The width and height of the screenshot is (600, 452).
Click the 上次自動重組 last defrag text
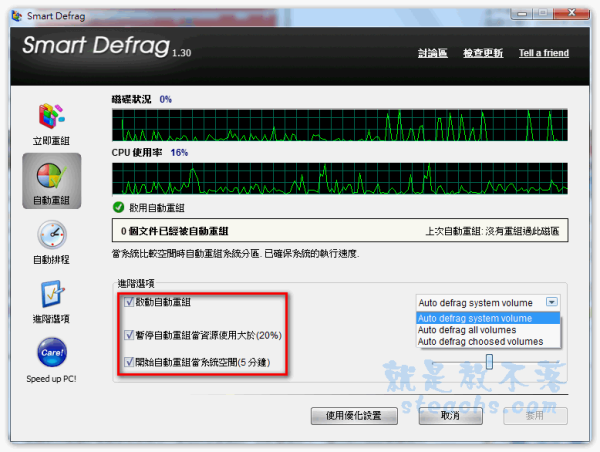pyautogui.click(x=492, y=231)
